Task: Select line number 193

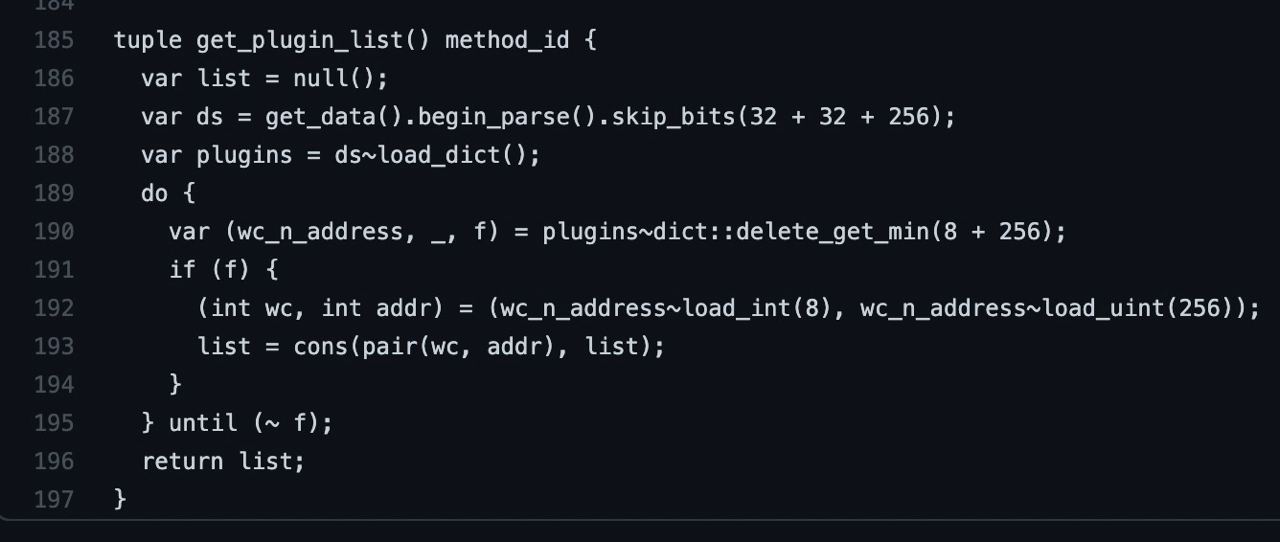Action: [54, 347]
